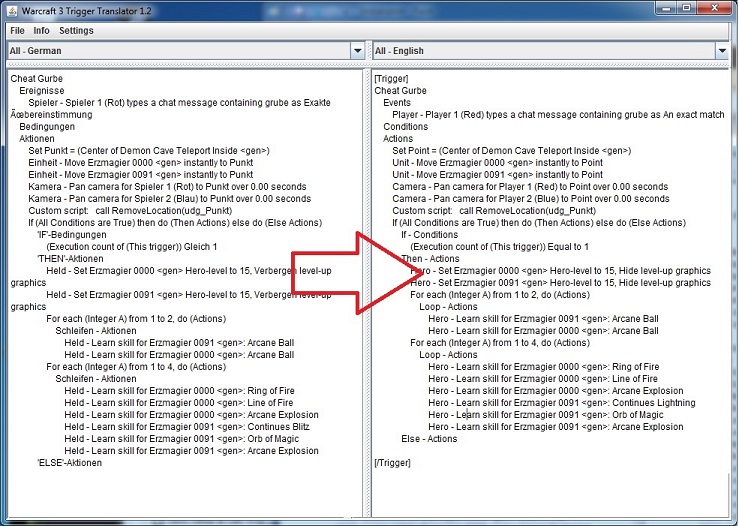Open the Info menu
This screenshot has width=739, height=526.
tap(41, 31)
